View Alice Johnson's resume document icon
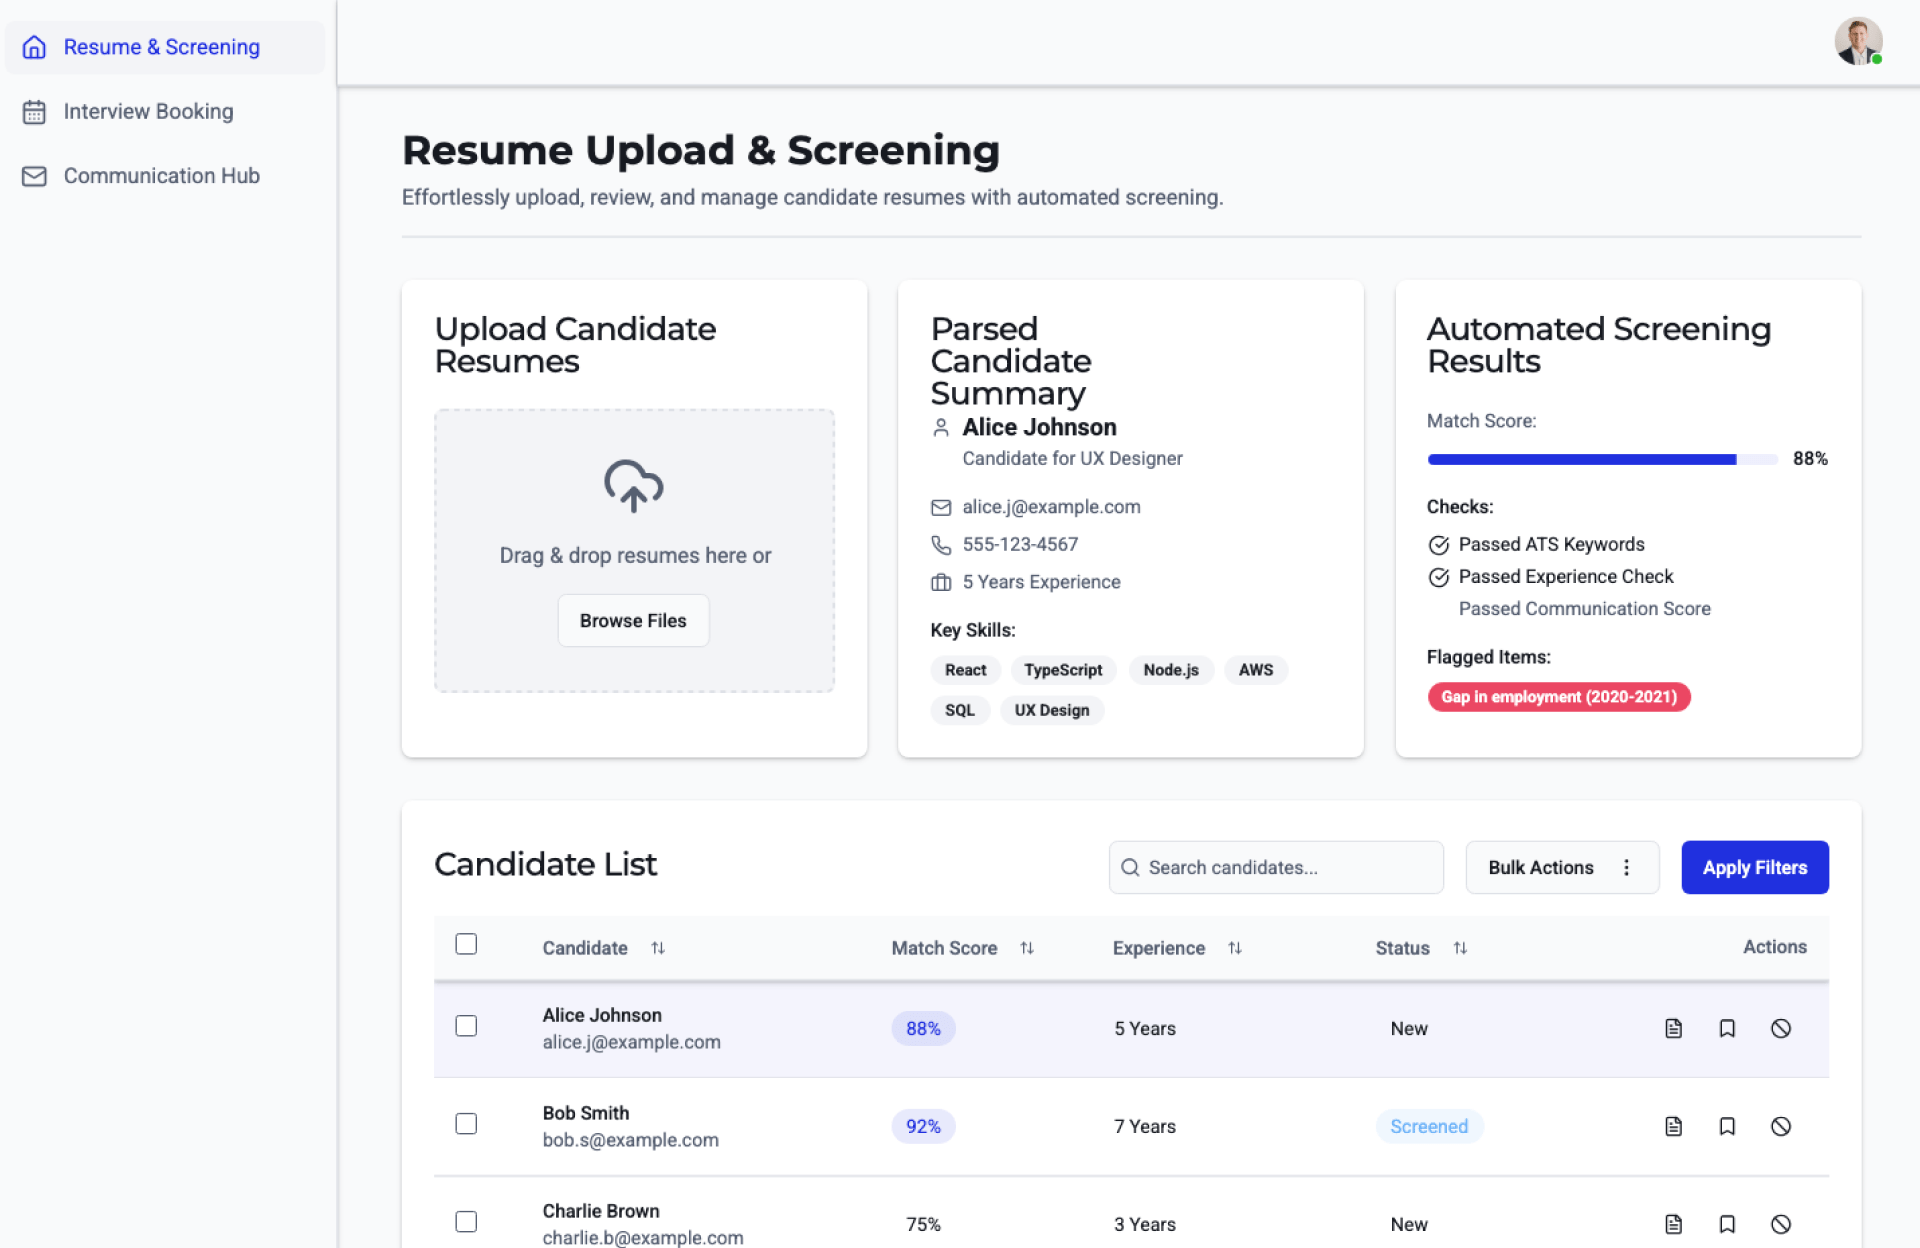Image resolution: width=1920 pixels, height=1248 pixels. [x=1673, y=1028]
